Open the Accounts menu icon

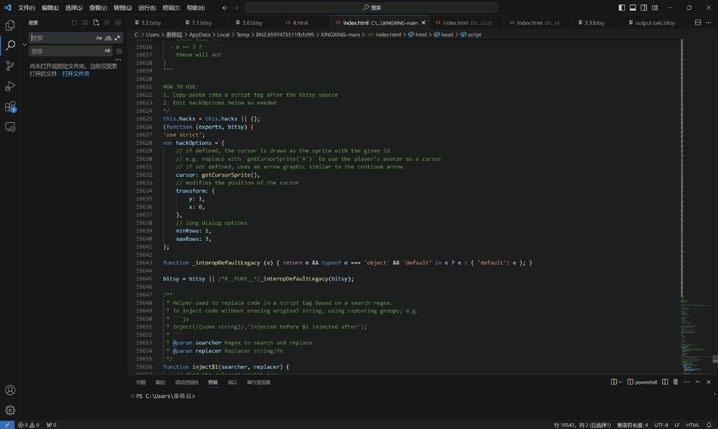click(10, 390)
